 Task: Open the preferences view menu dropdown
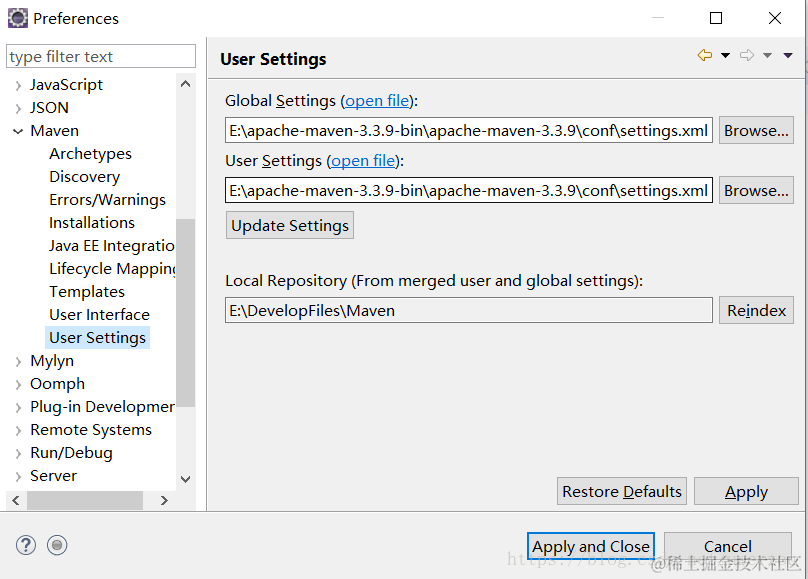pos(788,56)
